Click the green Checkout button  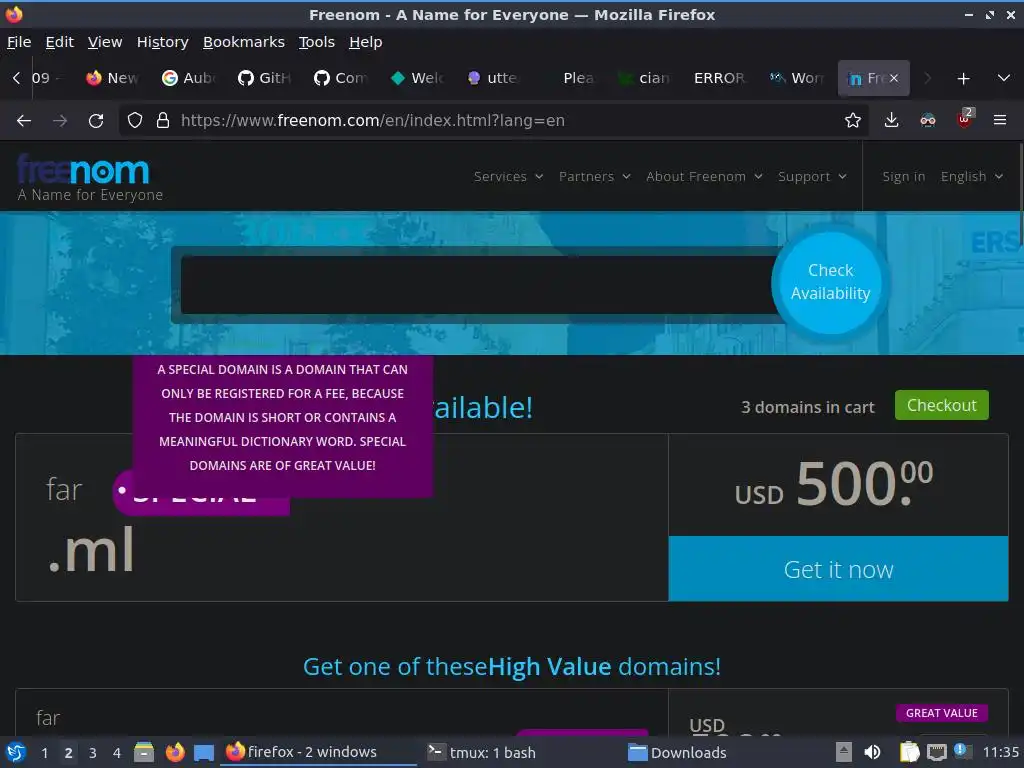[941, 405]
